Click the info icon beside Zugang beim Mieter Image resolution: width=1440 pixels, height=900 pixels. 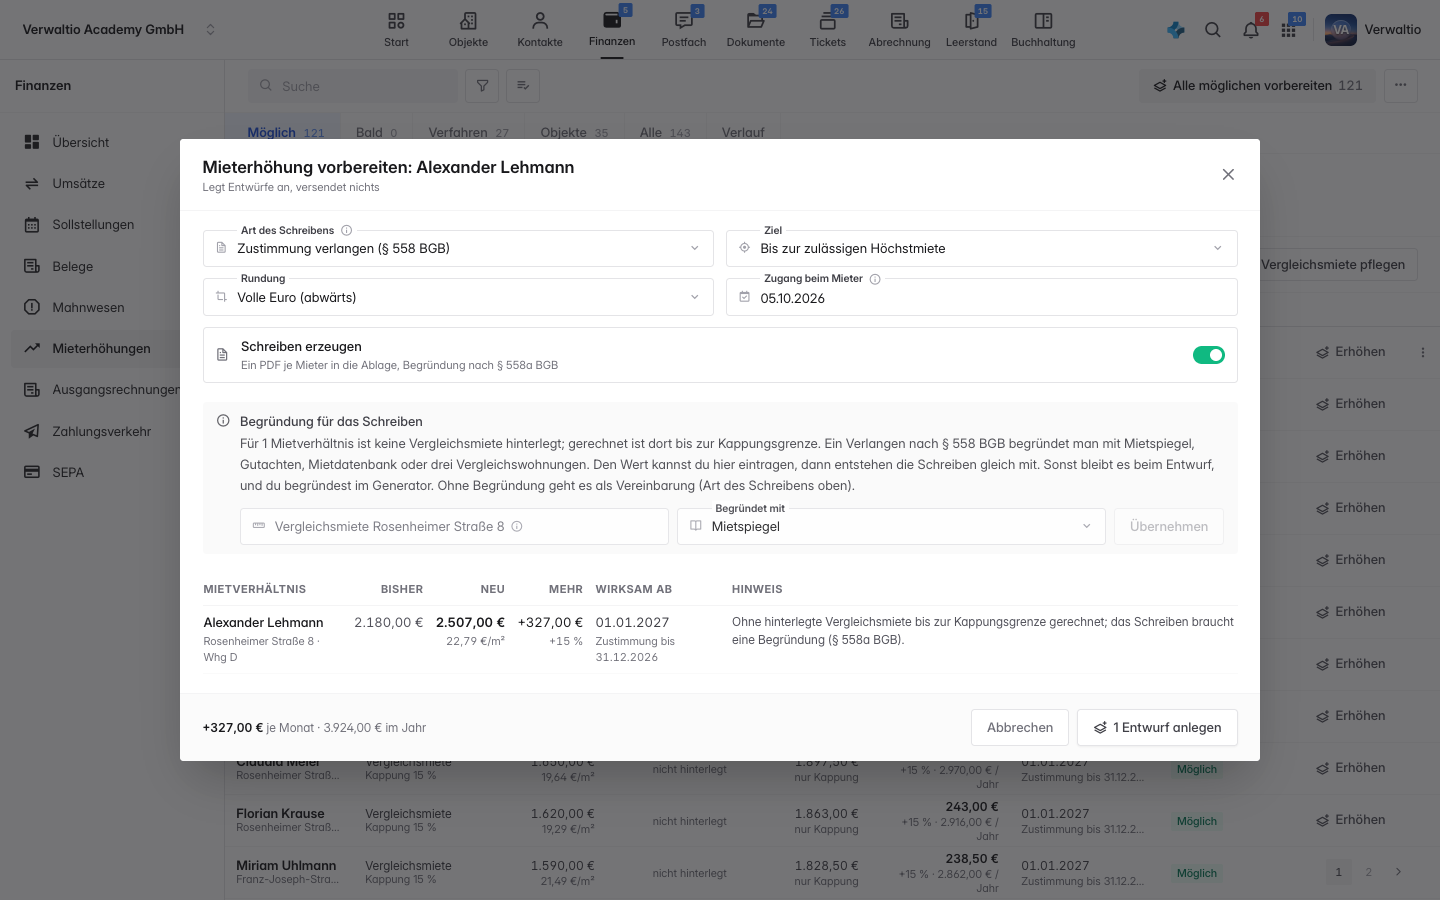tap(875, 279)
